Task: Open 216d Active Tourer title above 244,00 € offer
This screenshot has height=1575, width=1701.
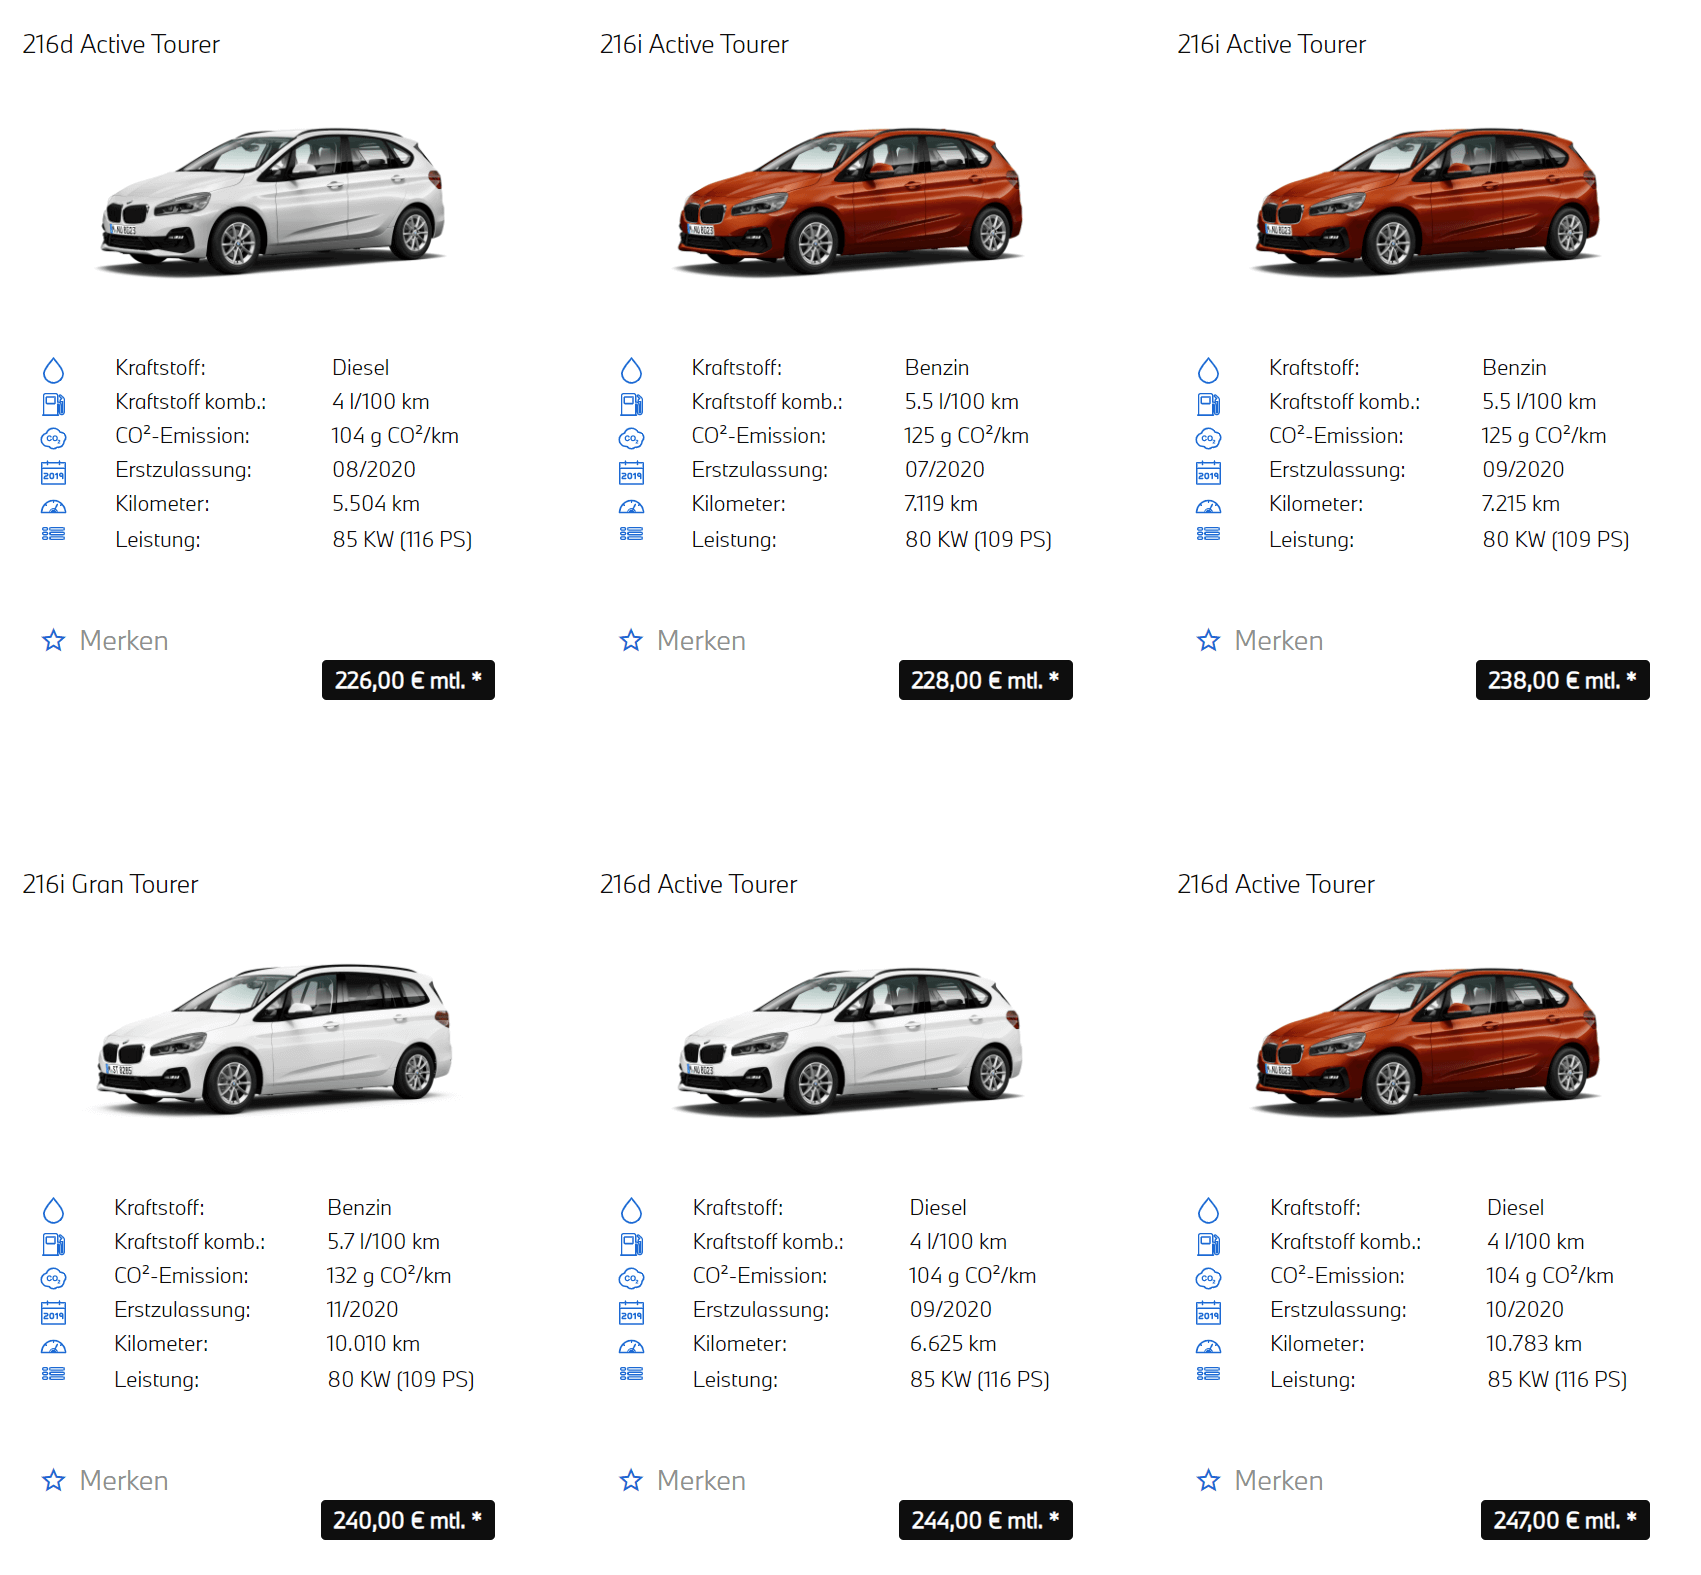Action: 698,884
